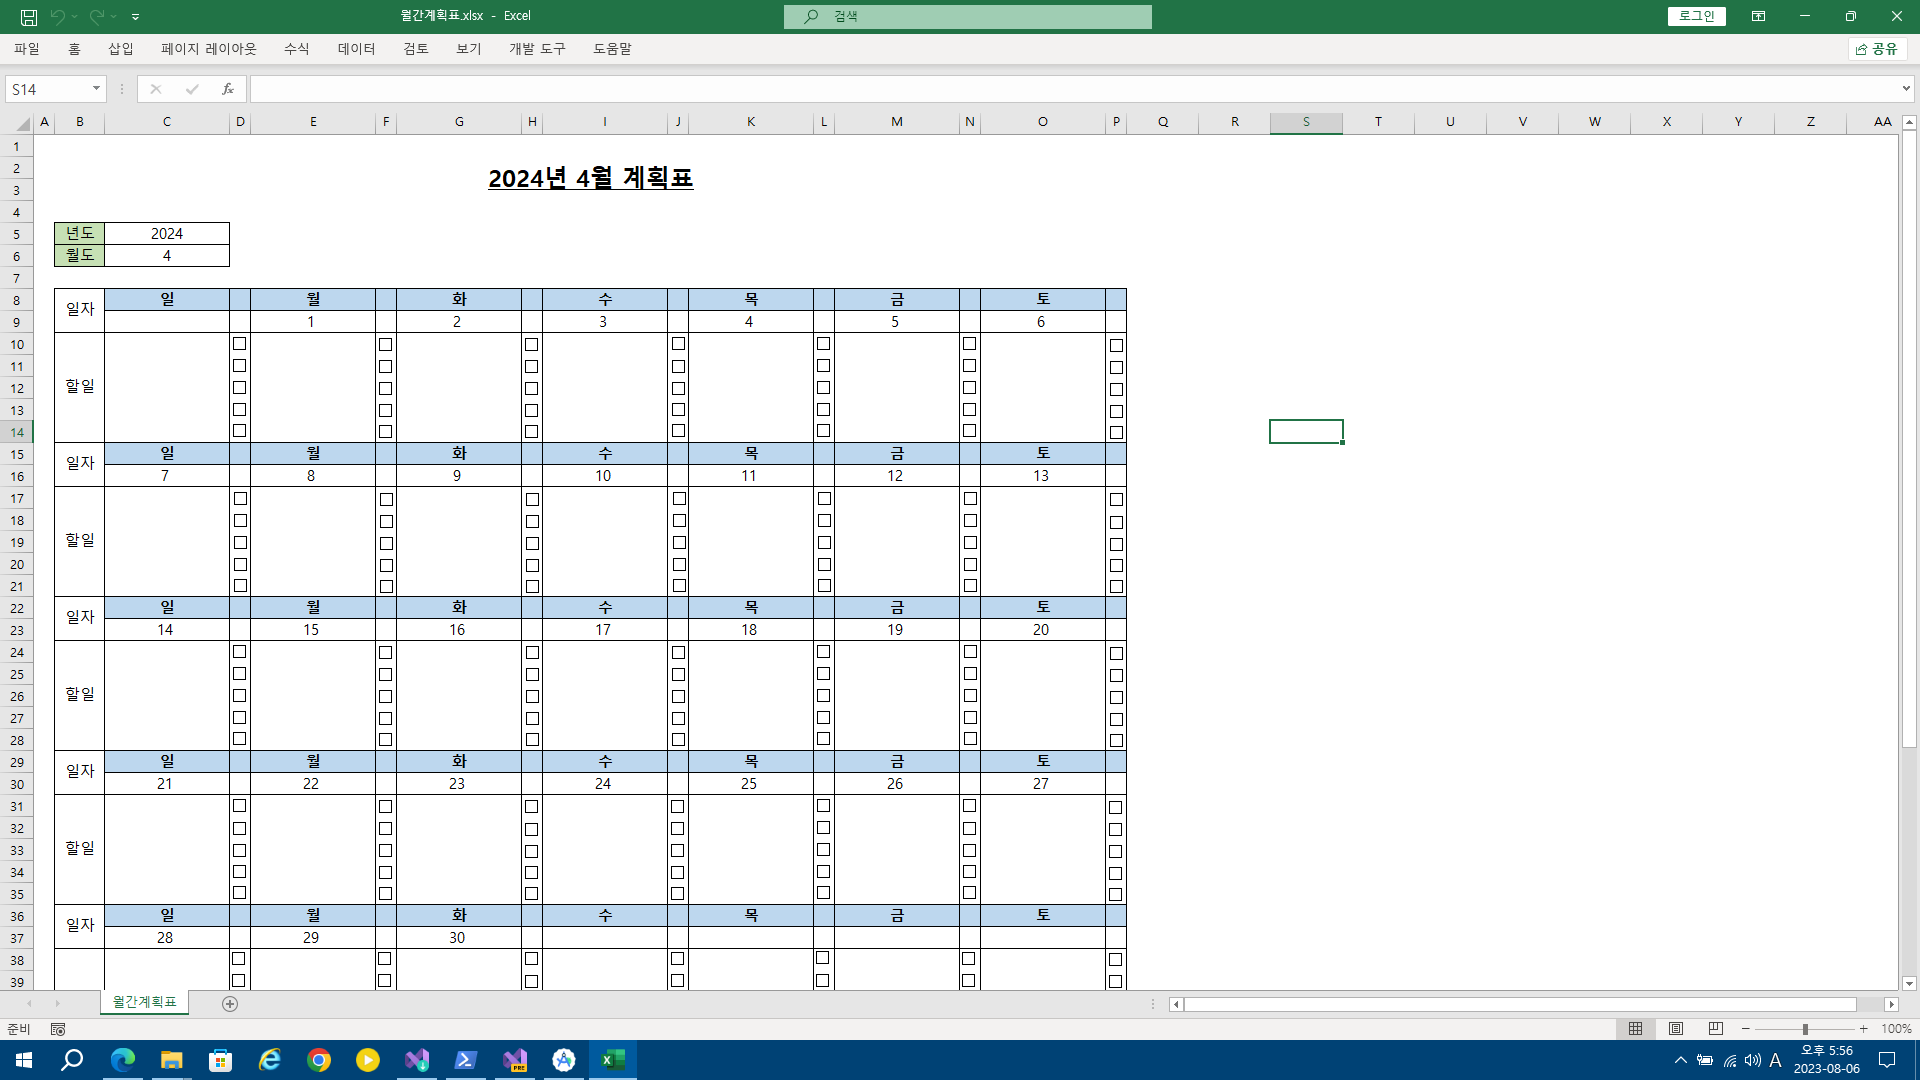Click the 공유 share button
The height and width of the screenshot is (1080, 1920).
coord(1877,49)
